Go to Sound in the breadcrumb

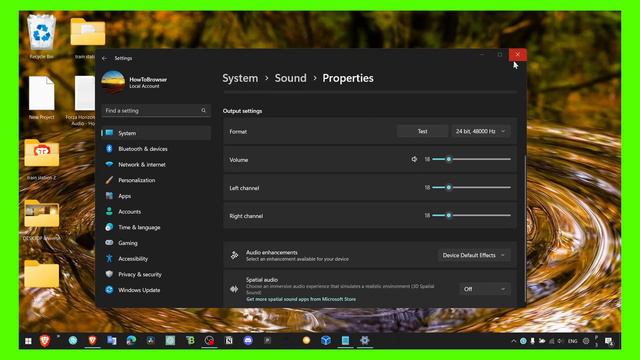click(290, 78)
